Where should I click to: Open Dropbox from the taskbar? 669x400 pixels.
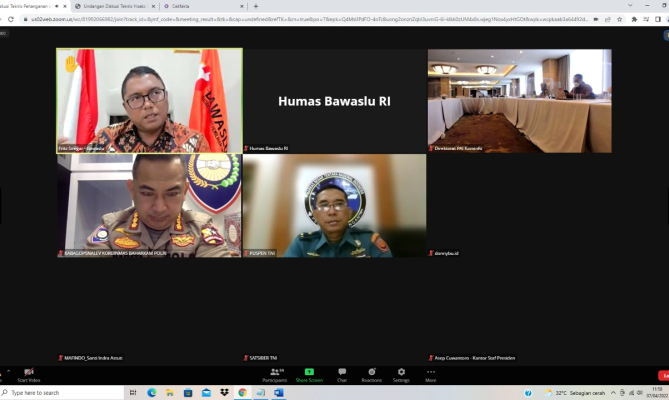coord(224,393)
